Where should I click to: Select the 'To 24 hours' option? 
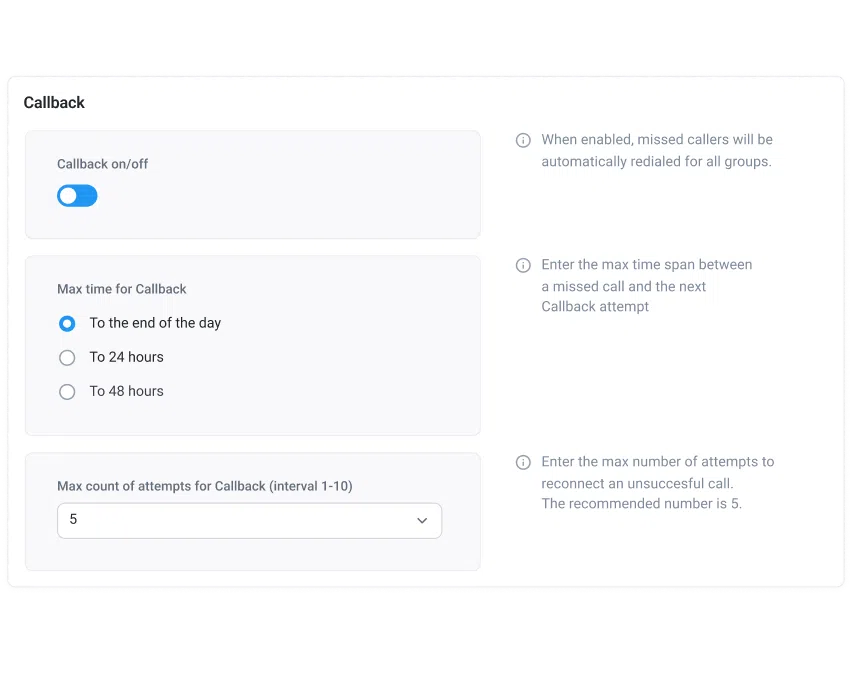tap(67, 357)
